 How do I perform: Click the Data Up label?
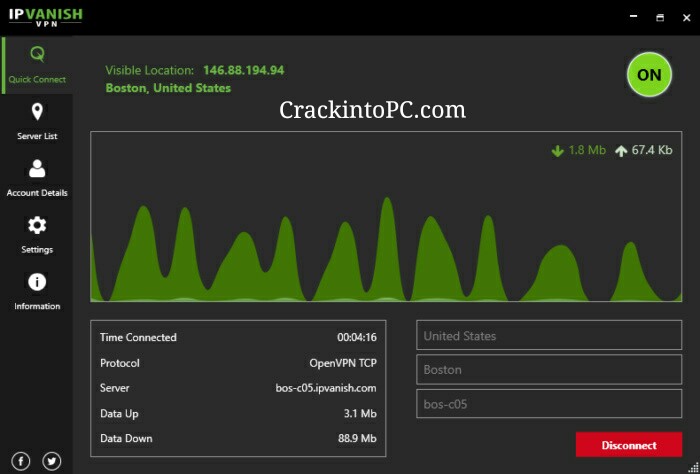click(x=119, y=414)
